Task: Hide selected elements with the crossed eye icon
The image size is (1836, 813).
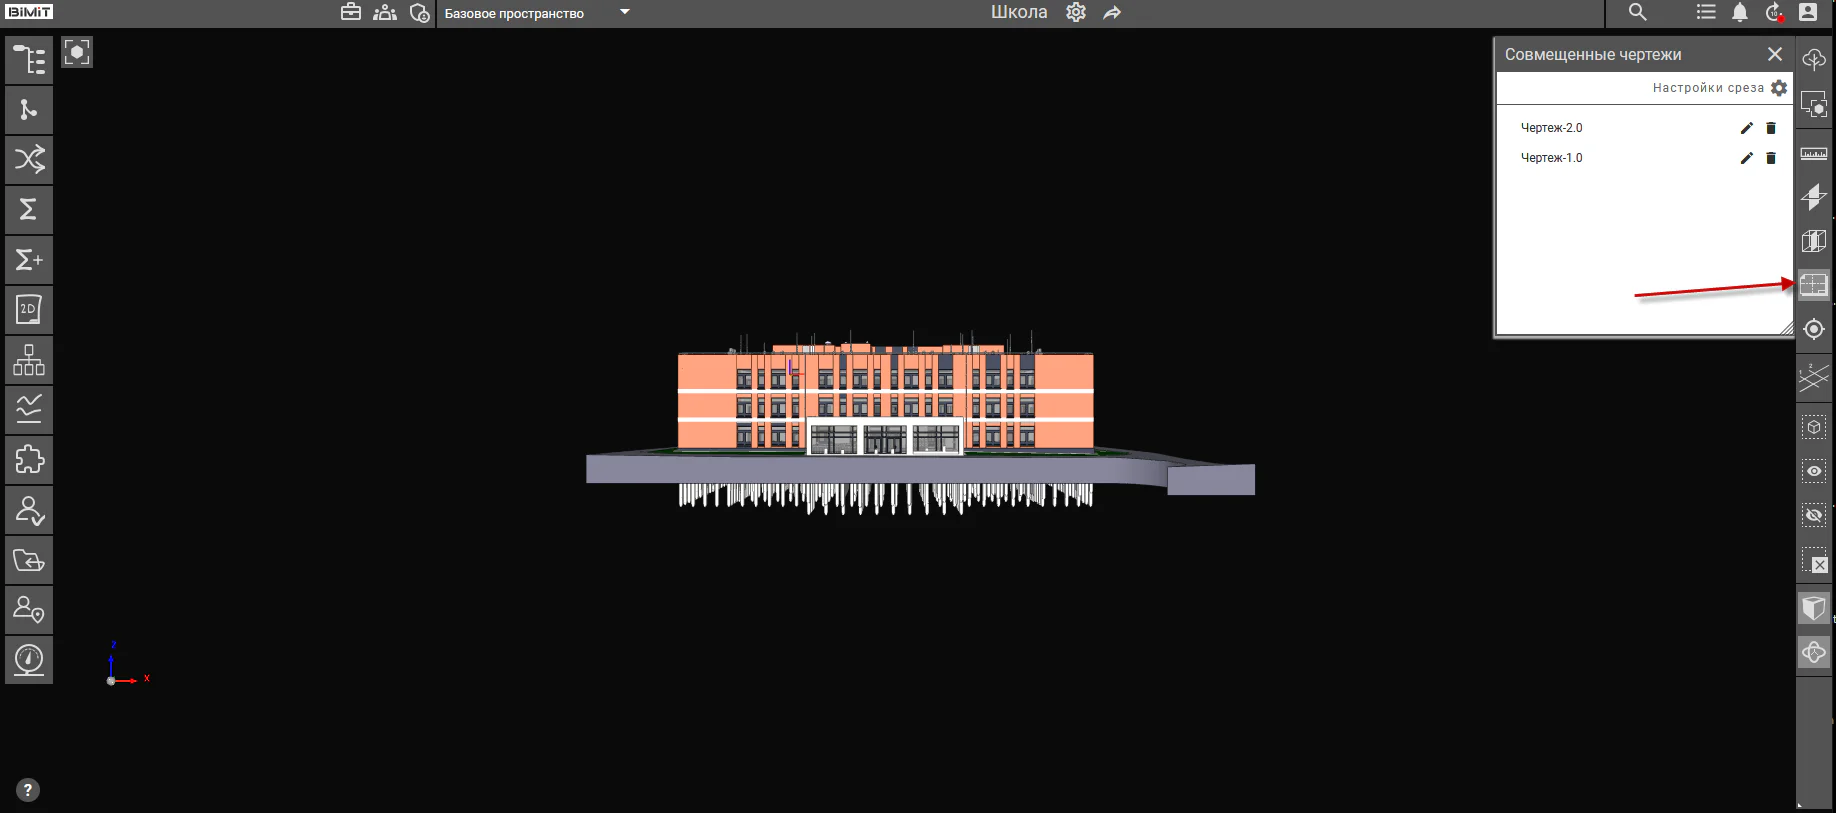Action: tap(1814, 515)
